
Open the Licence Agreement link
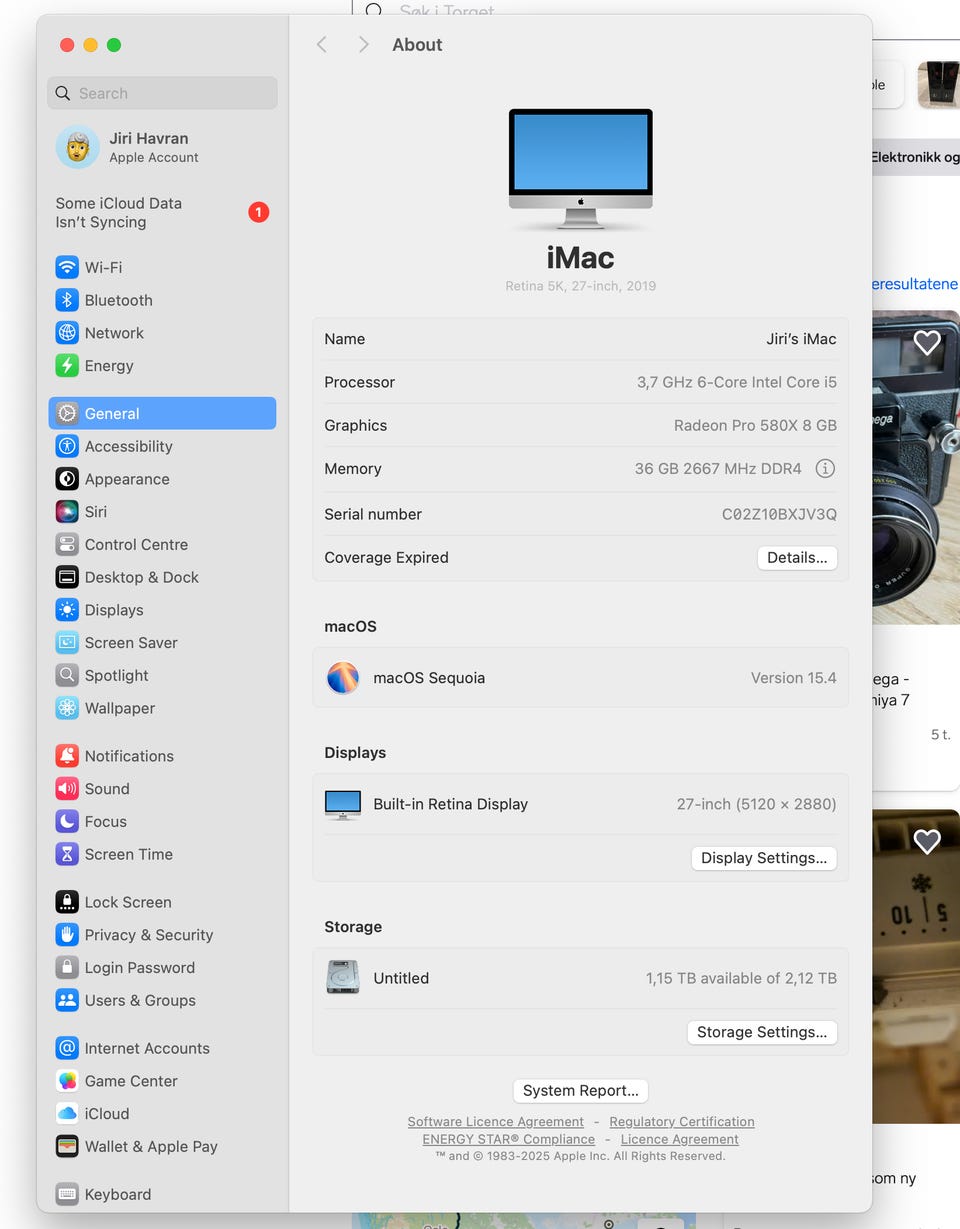(680, 1139)
